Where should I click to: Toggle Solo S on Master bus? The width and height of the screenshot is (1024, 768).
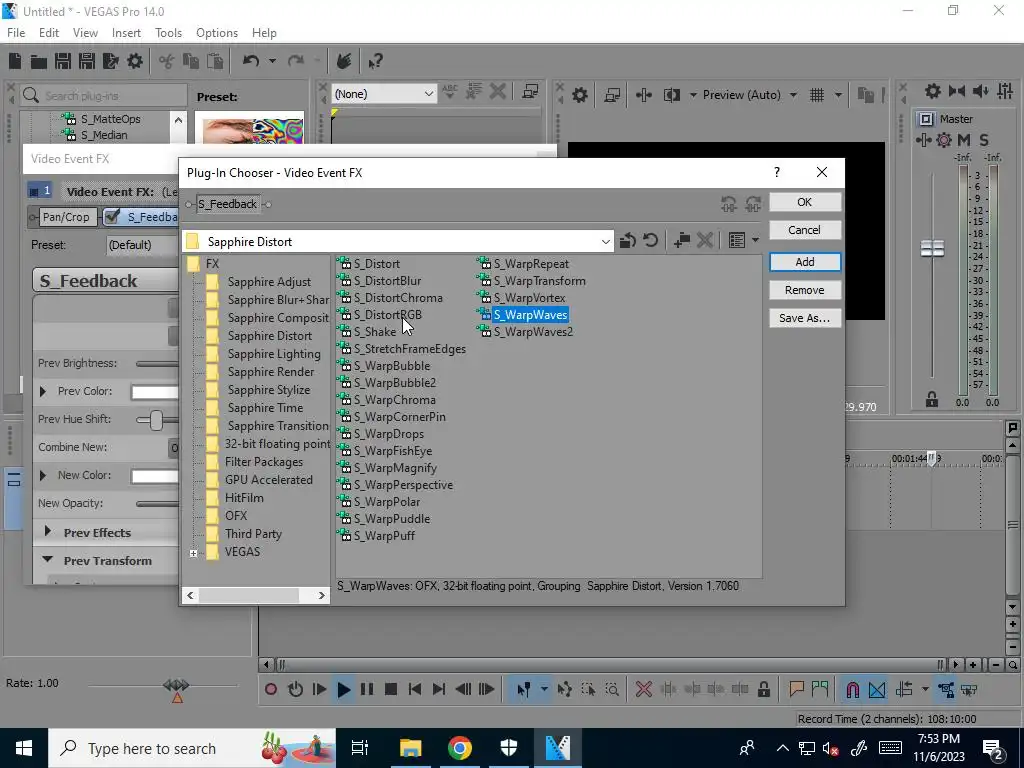[x=984, y=140]
